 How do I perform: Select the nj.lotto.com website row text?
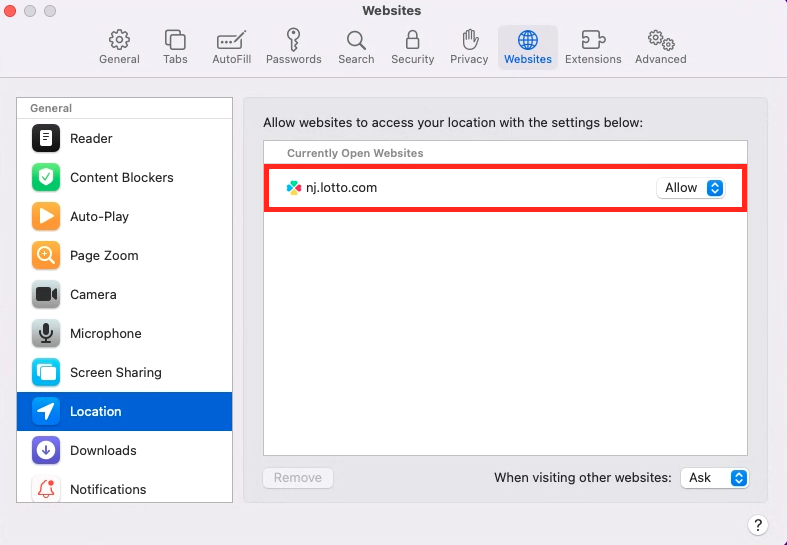pos(341,188)
